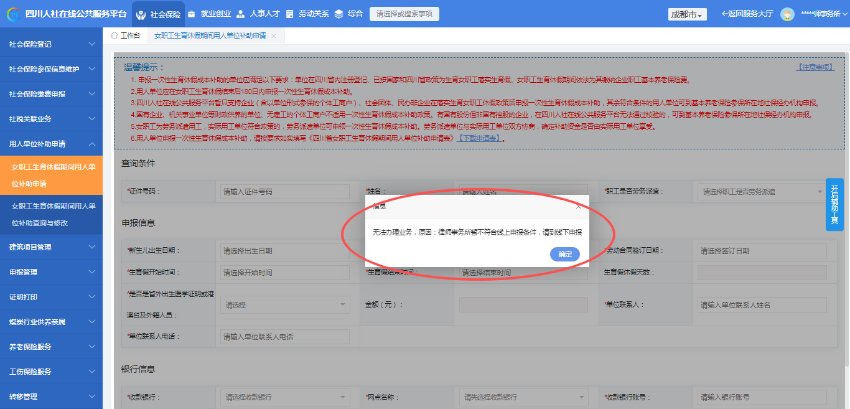Click the 【下载申请表】 link
Viewport: 850px width, 409px height.
[x=480, y=138]
